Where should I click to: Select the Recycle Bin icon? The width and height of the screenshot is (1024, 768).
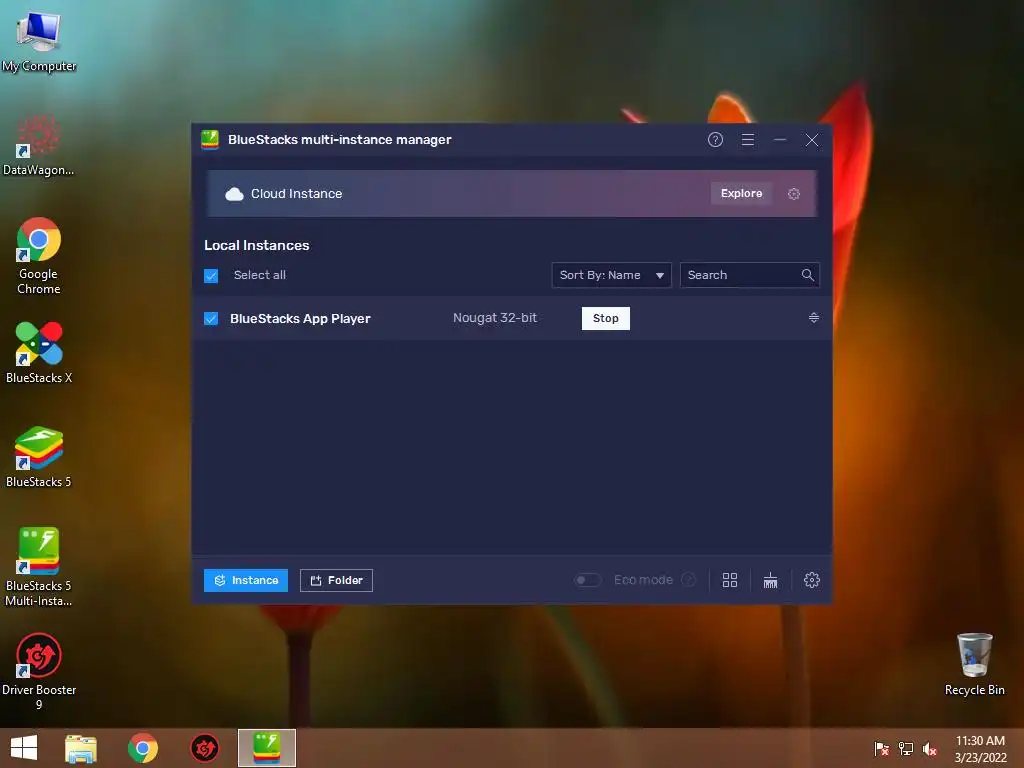974,664
